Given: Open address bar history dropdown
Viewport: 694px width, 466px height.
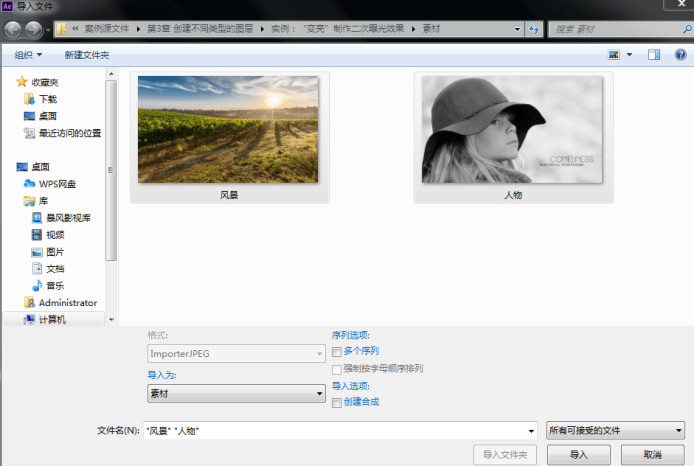Looking at the screenshot, I should 517,29.
